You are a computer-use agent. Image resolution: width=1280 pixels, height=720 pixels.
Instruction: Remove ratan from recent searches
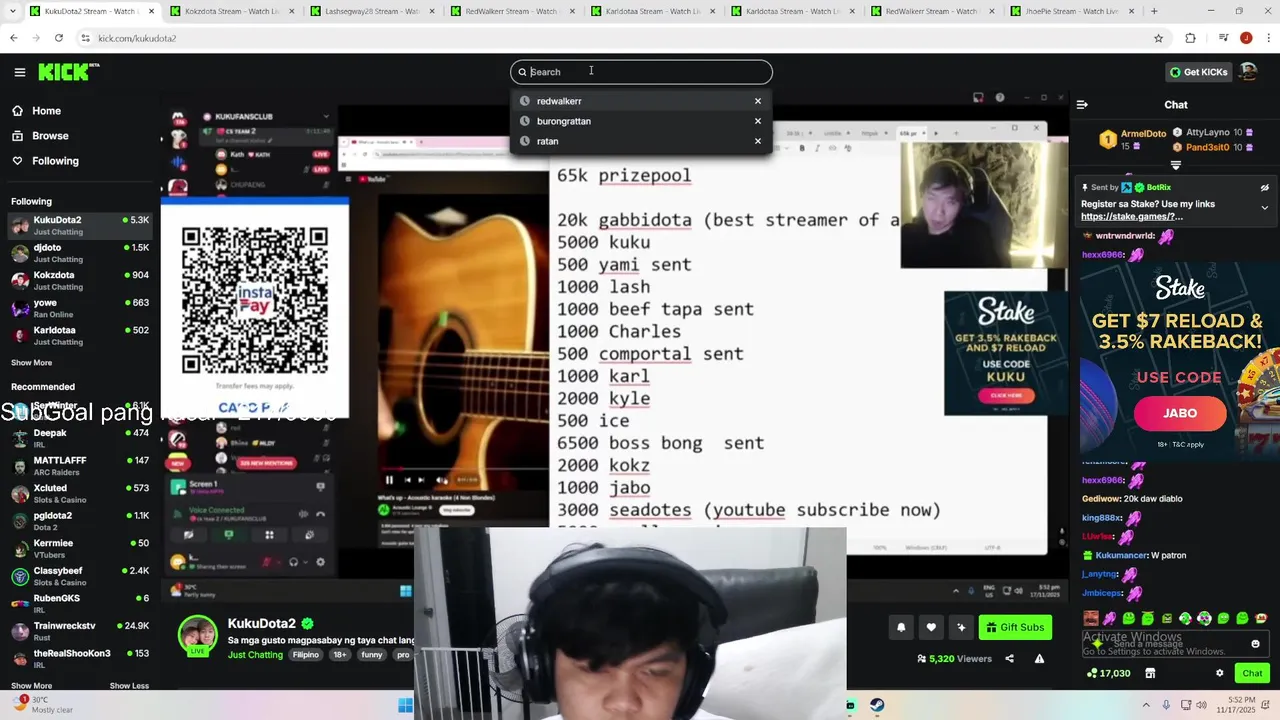tap(758, 141)
